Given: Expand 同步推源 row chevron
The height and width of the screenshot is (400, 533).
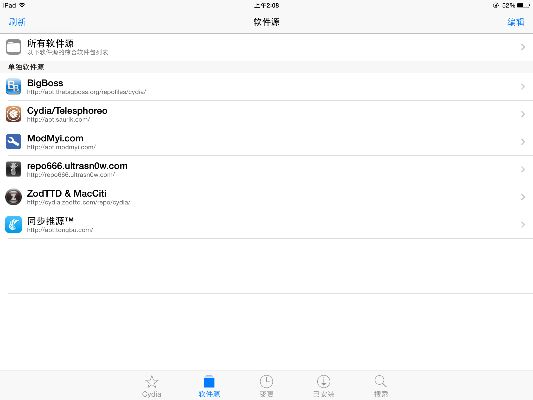Looking at the screenshot, I should 523,224.
